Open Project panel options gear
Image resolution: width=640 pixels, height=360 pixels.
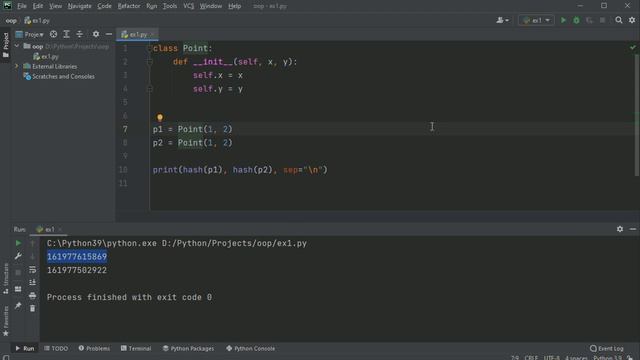click(x=96, y=34)
